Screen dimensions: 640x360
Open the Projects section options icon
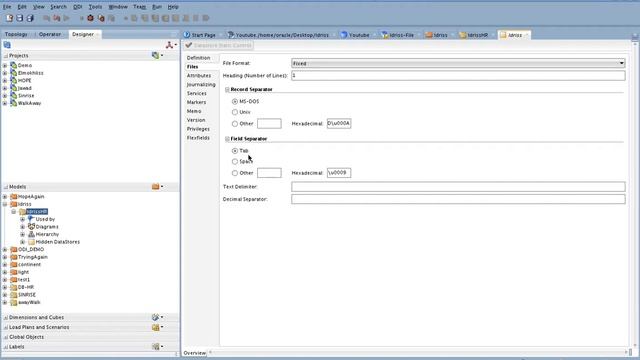point(157,55)
